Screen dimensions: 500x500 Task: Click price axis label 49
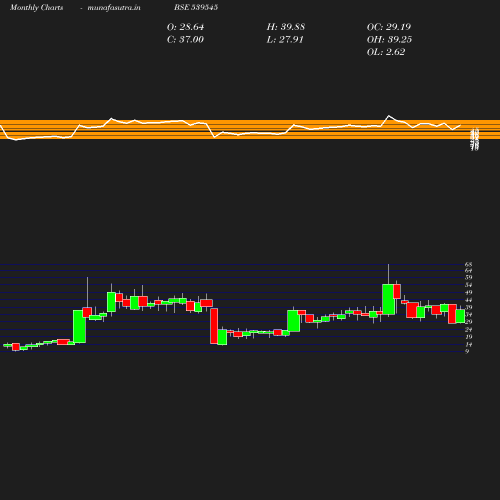[x=468, y=292]
